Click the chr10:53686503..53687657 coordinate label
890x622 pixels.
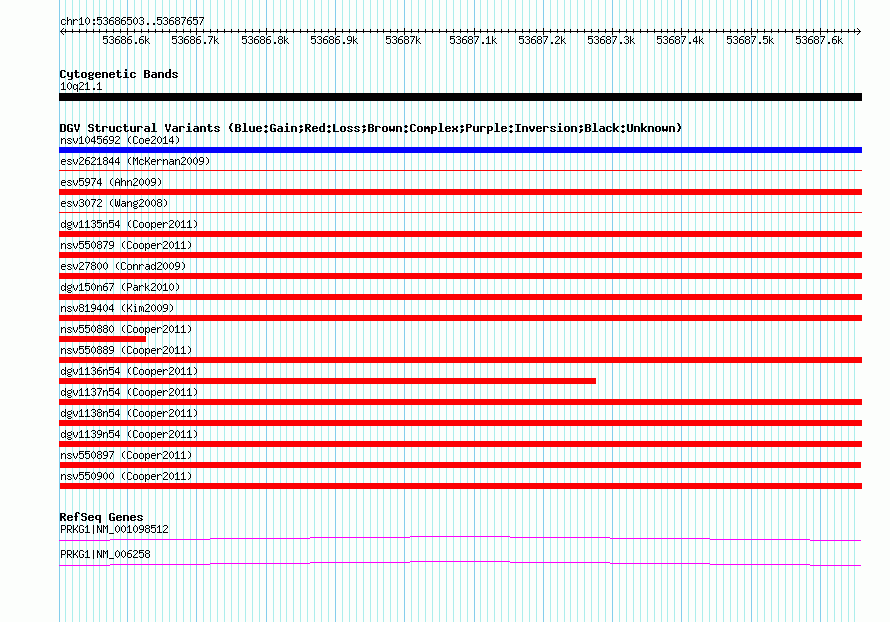(x=132, y=21)
